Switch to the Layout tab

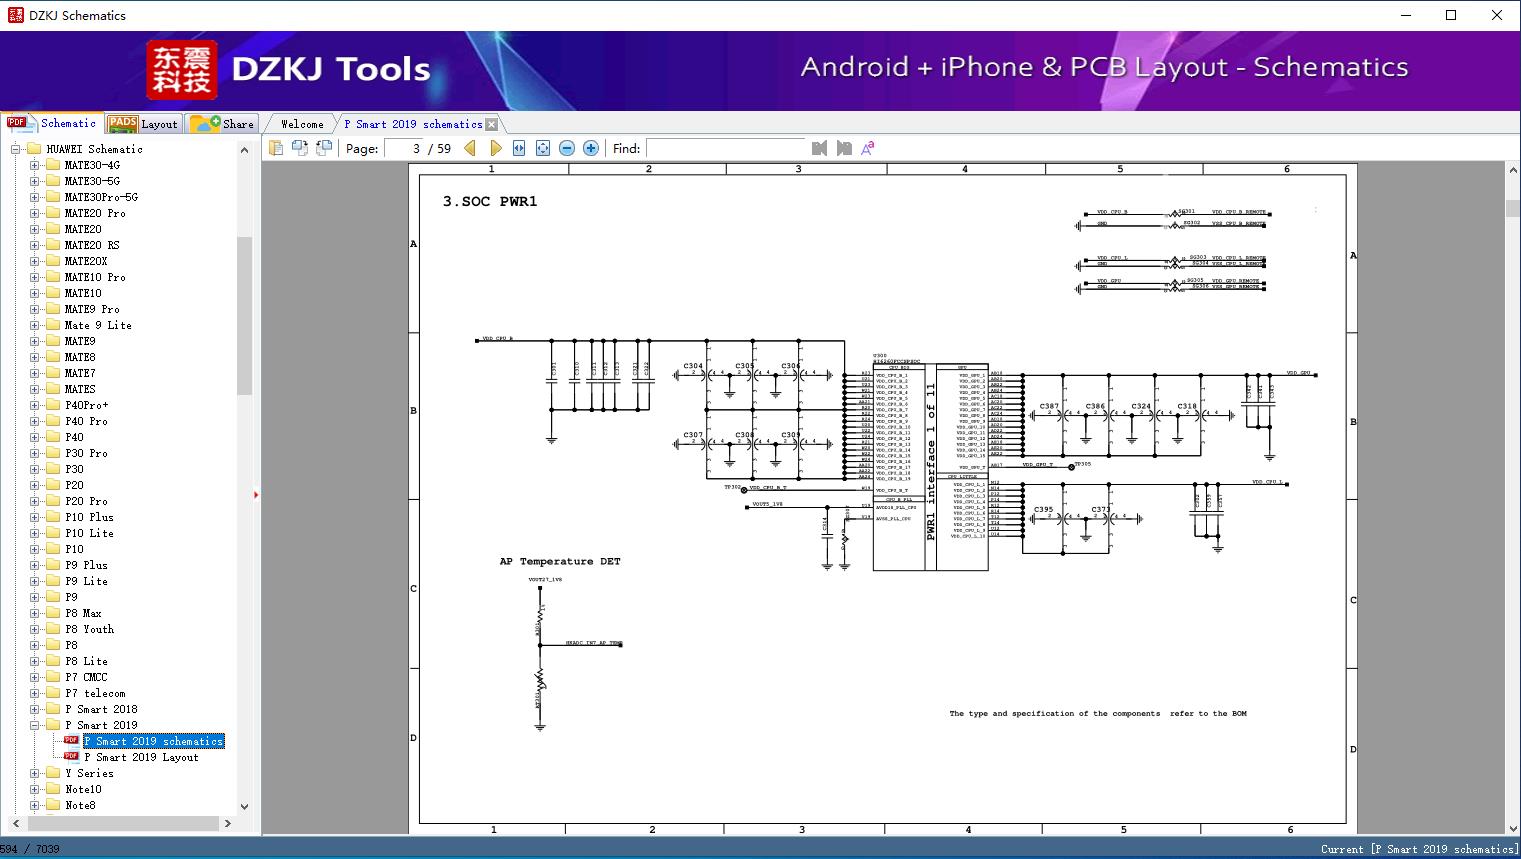[x=143, y=124]
